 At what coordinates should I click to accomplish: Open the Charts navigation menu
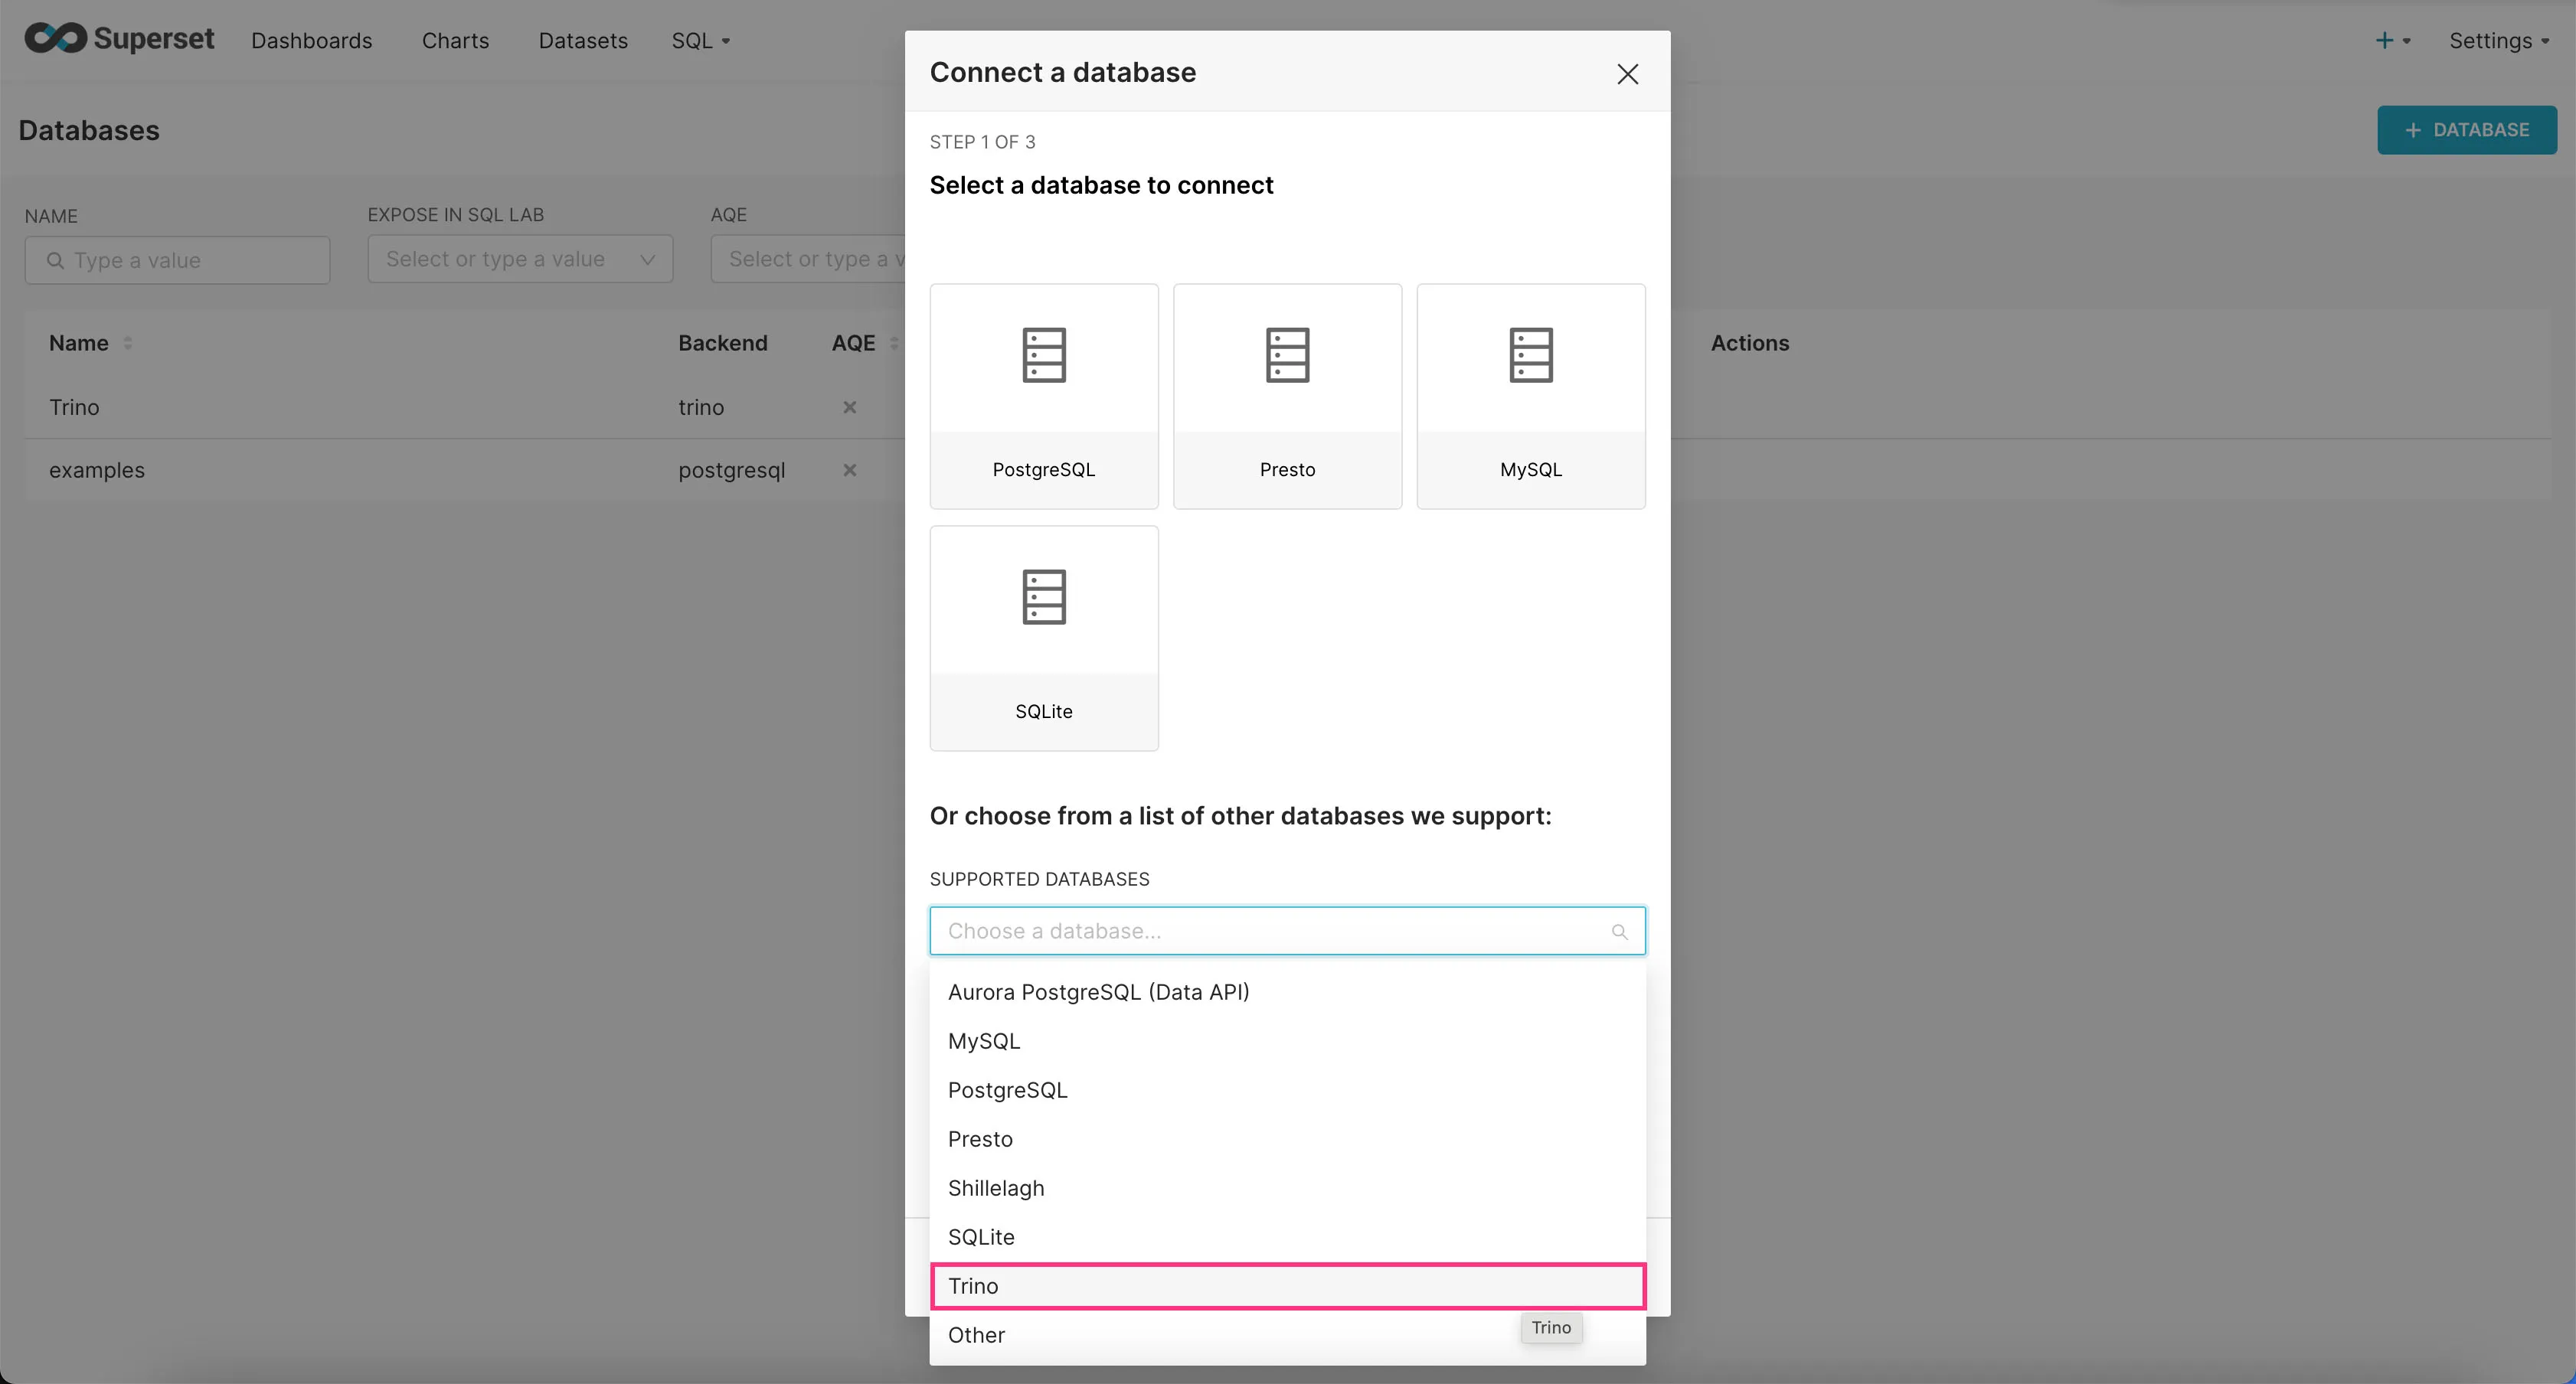point(455,39)
